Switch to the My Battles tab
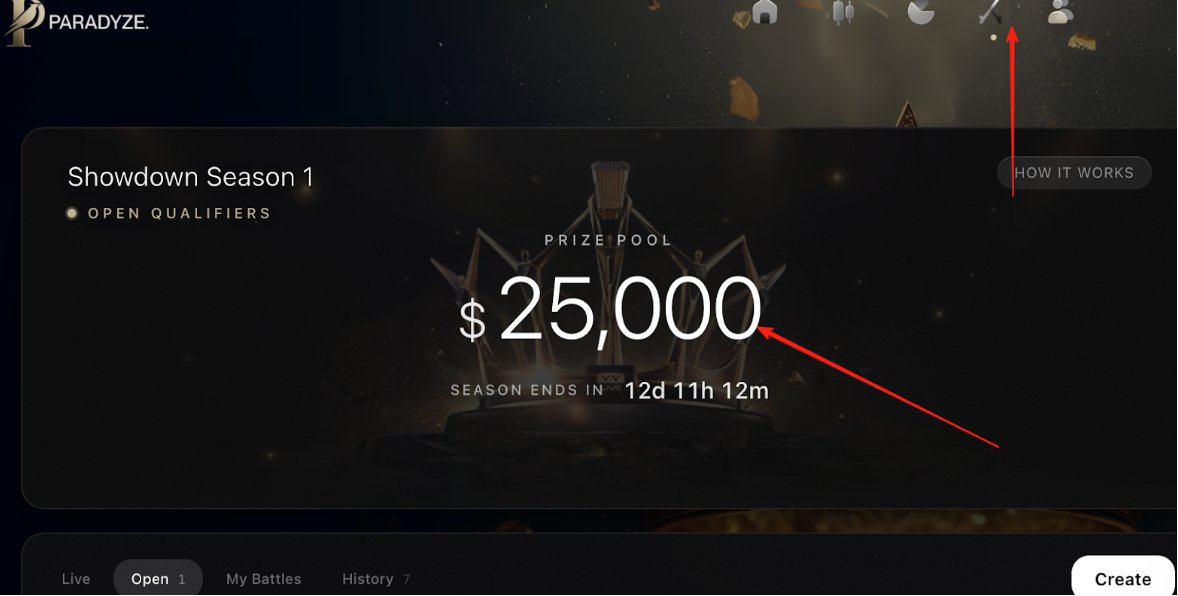 264,579
